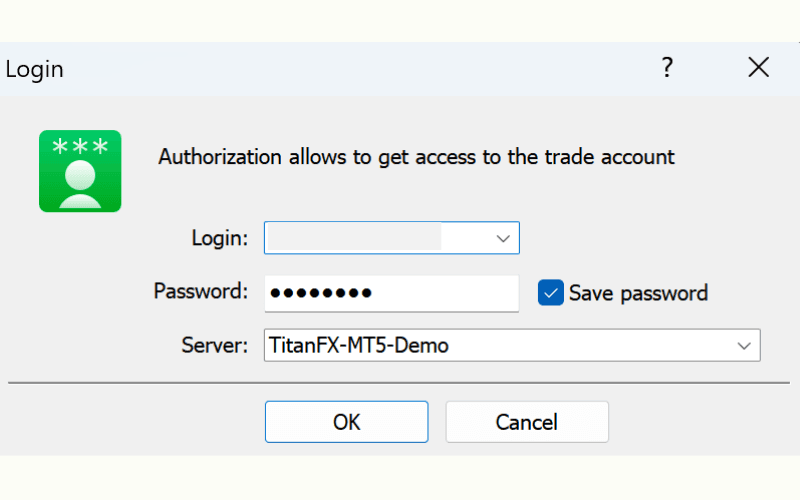800x500 pixels.
Task: Open the Server dropdown arrow
Action: point(744,346)
